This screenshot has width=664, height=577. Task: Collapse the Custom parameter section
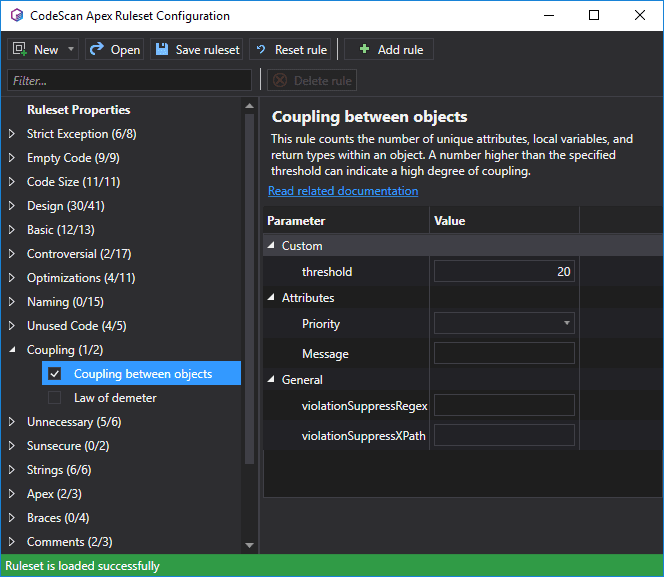click(x=271, y=246)
